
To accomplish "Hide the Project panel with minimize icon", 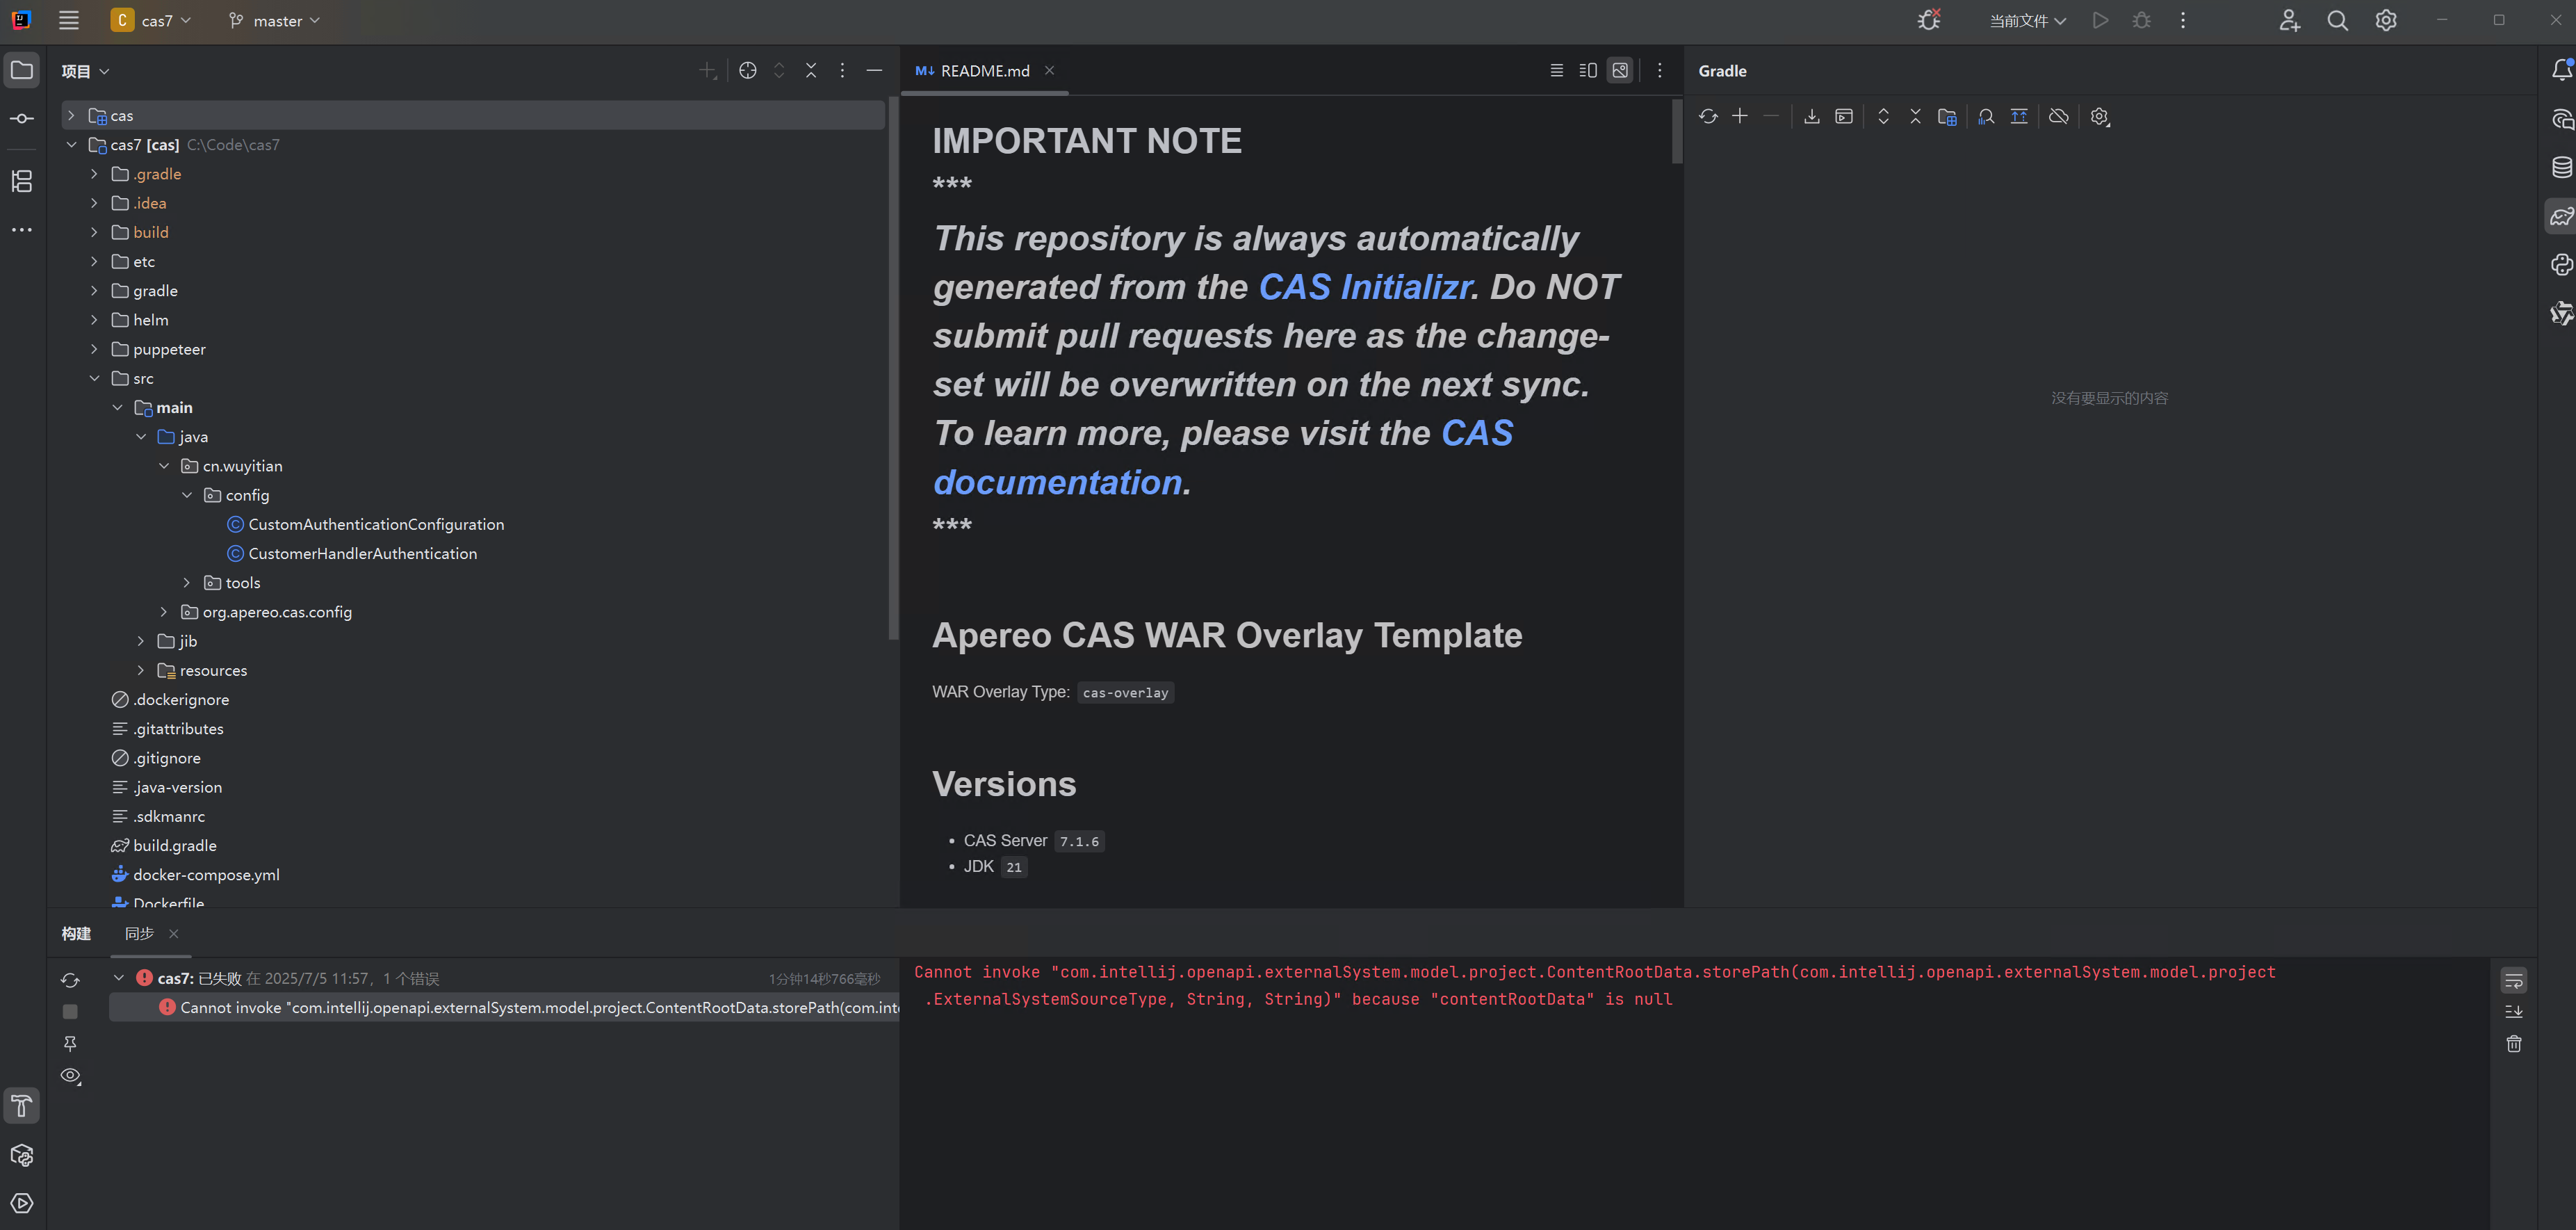I will 874,70.
